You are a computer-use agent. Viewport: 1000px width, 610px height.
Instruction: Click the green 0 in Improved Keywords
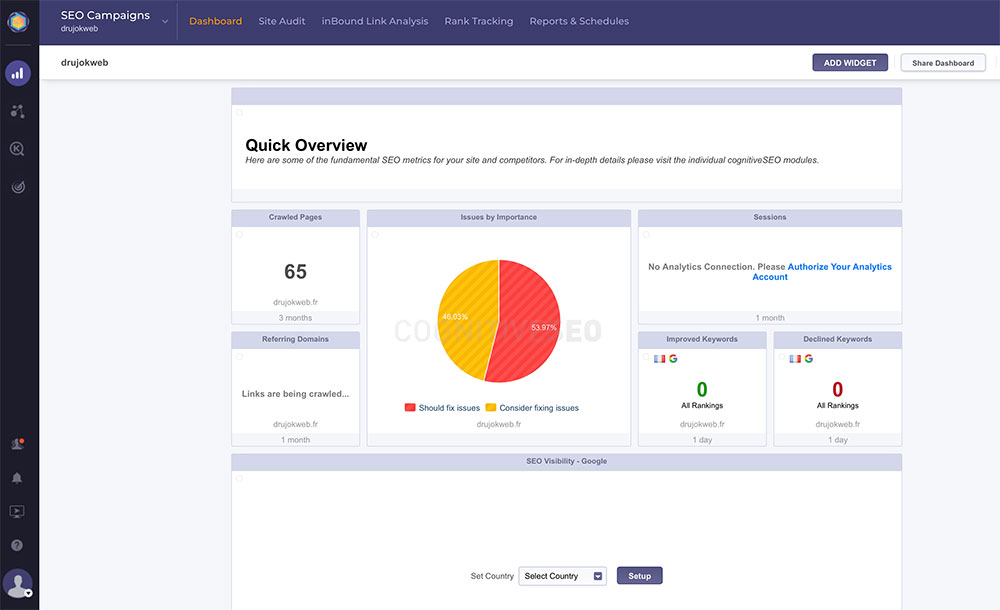(702, 389)
